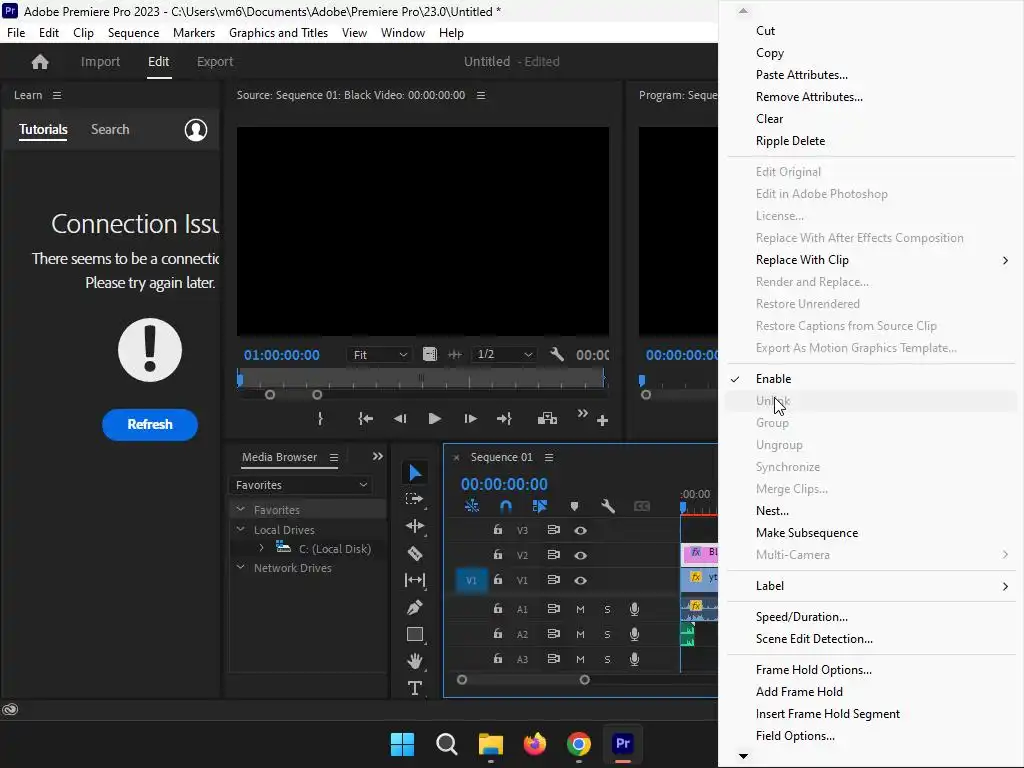Click Go to Out in Source monitor
Viewport: 1024px width, 768px height.
[x=504, y=419]
